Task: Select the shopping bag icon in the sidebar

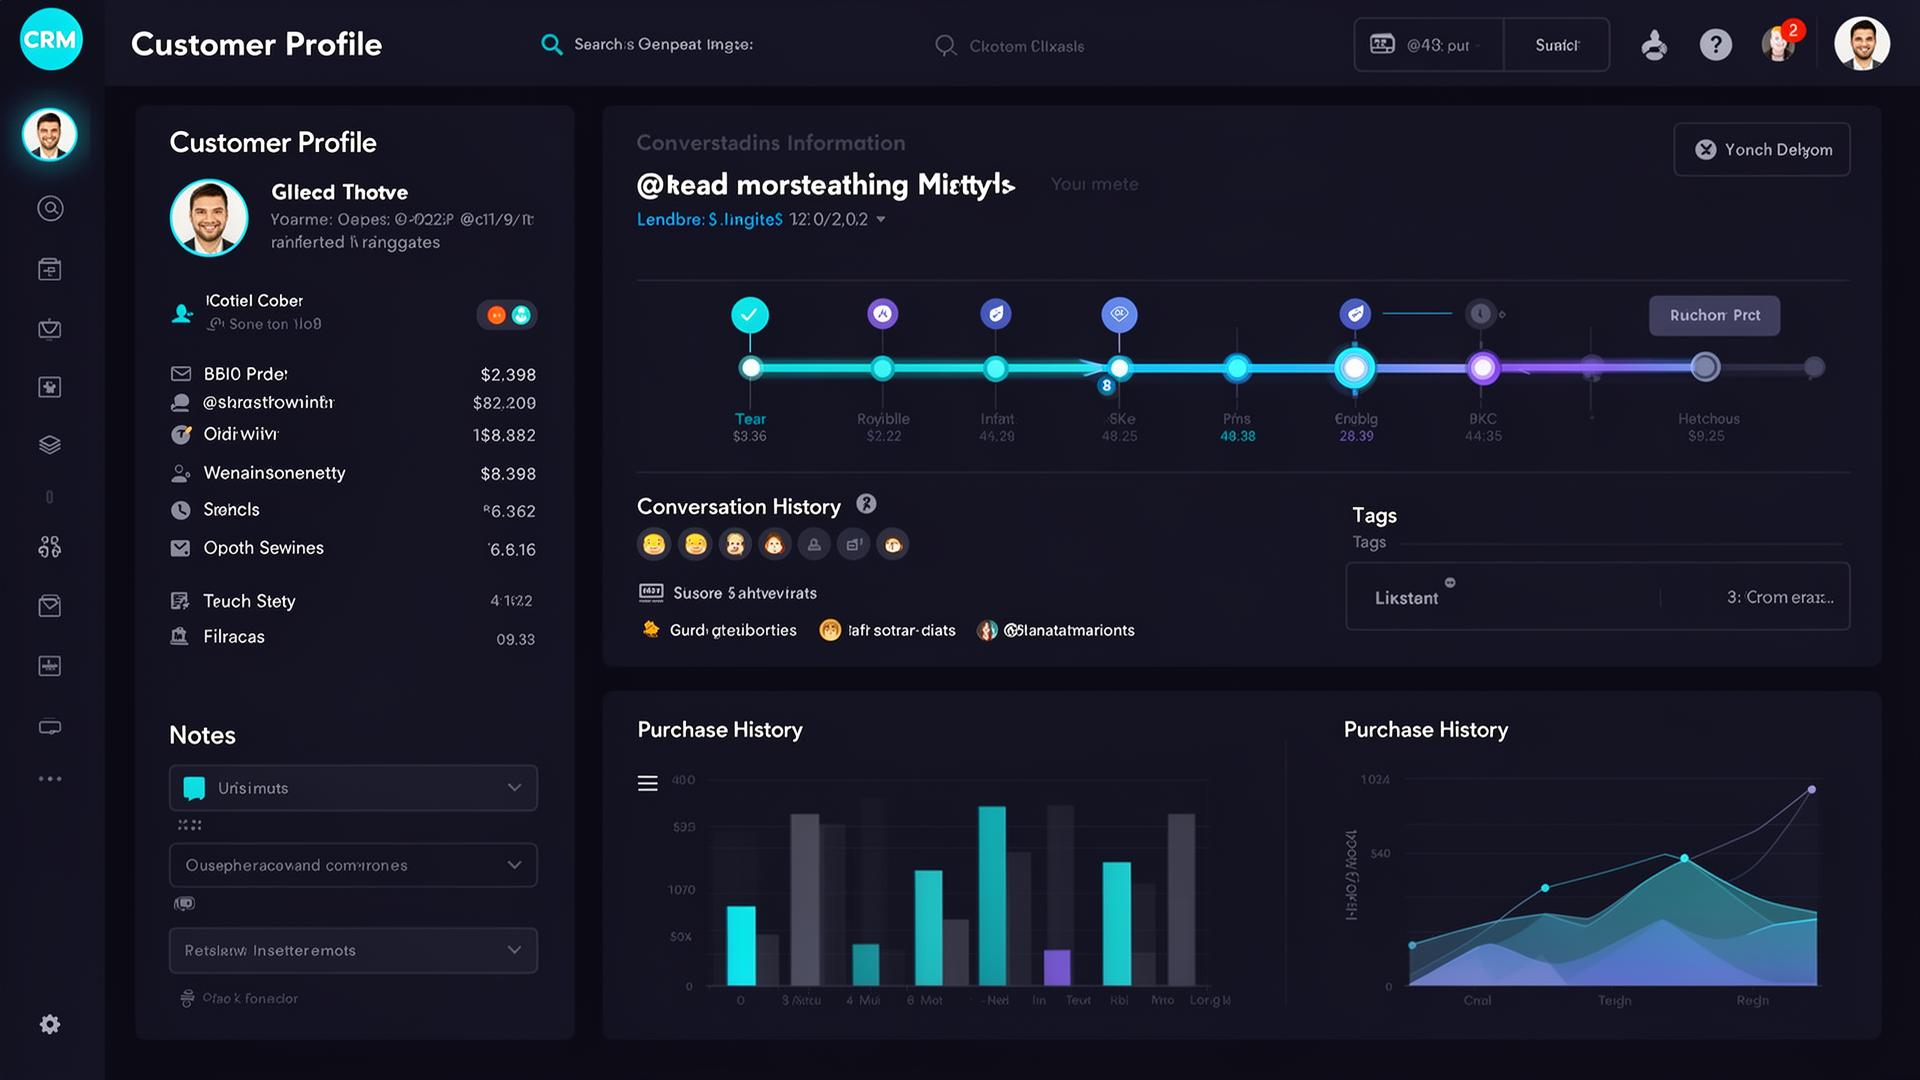Action: [49, 328]
